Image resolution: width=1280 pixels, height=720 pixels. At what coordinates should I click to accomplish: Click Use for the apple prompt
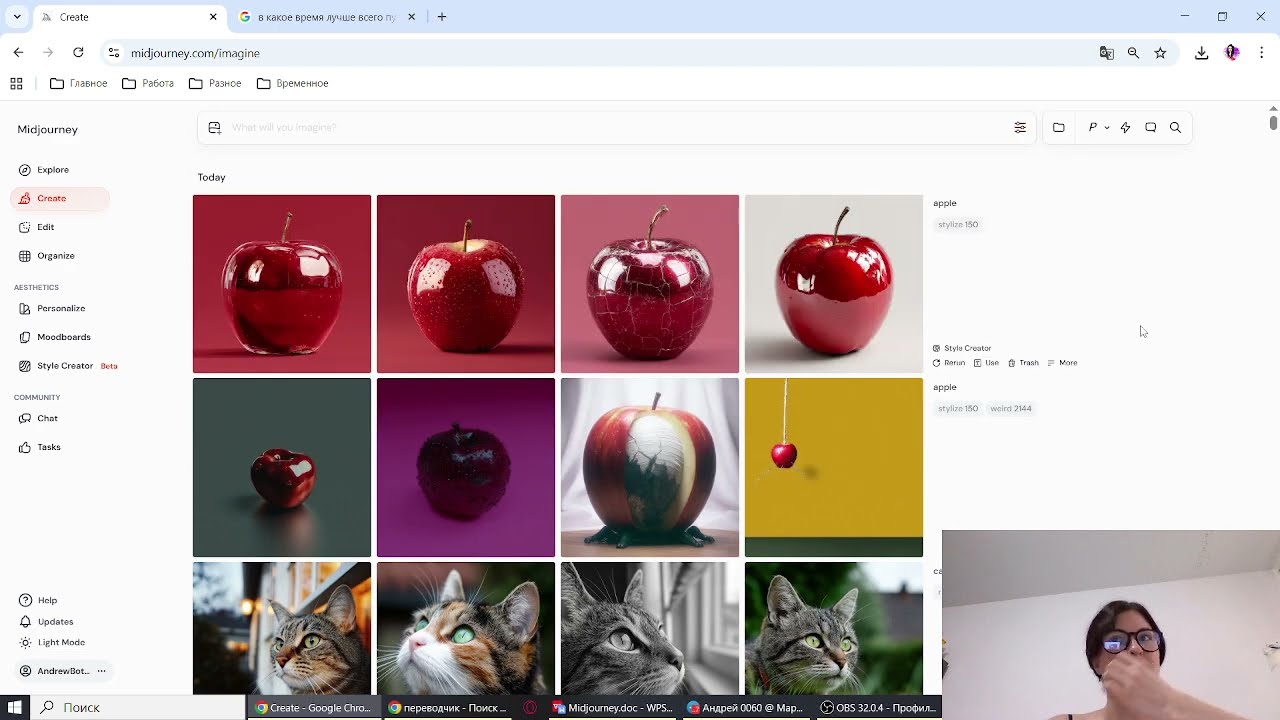(986, 363)
